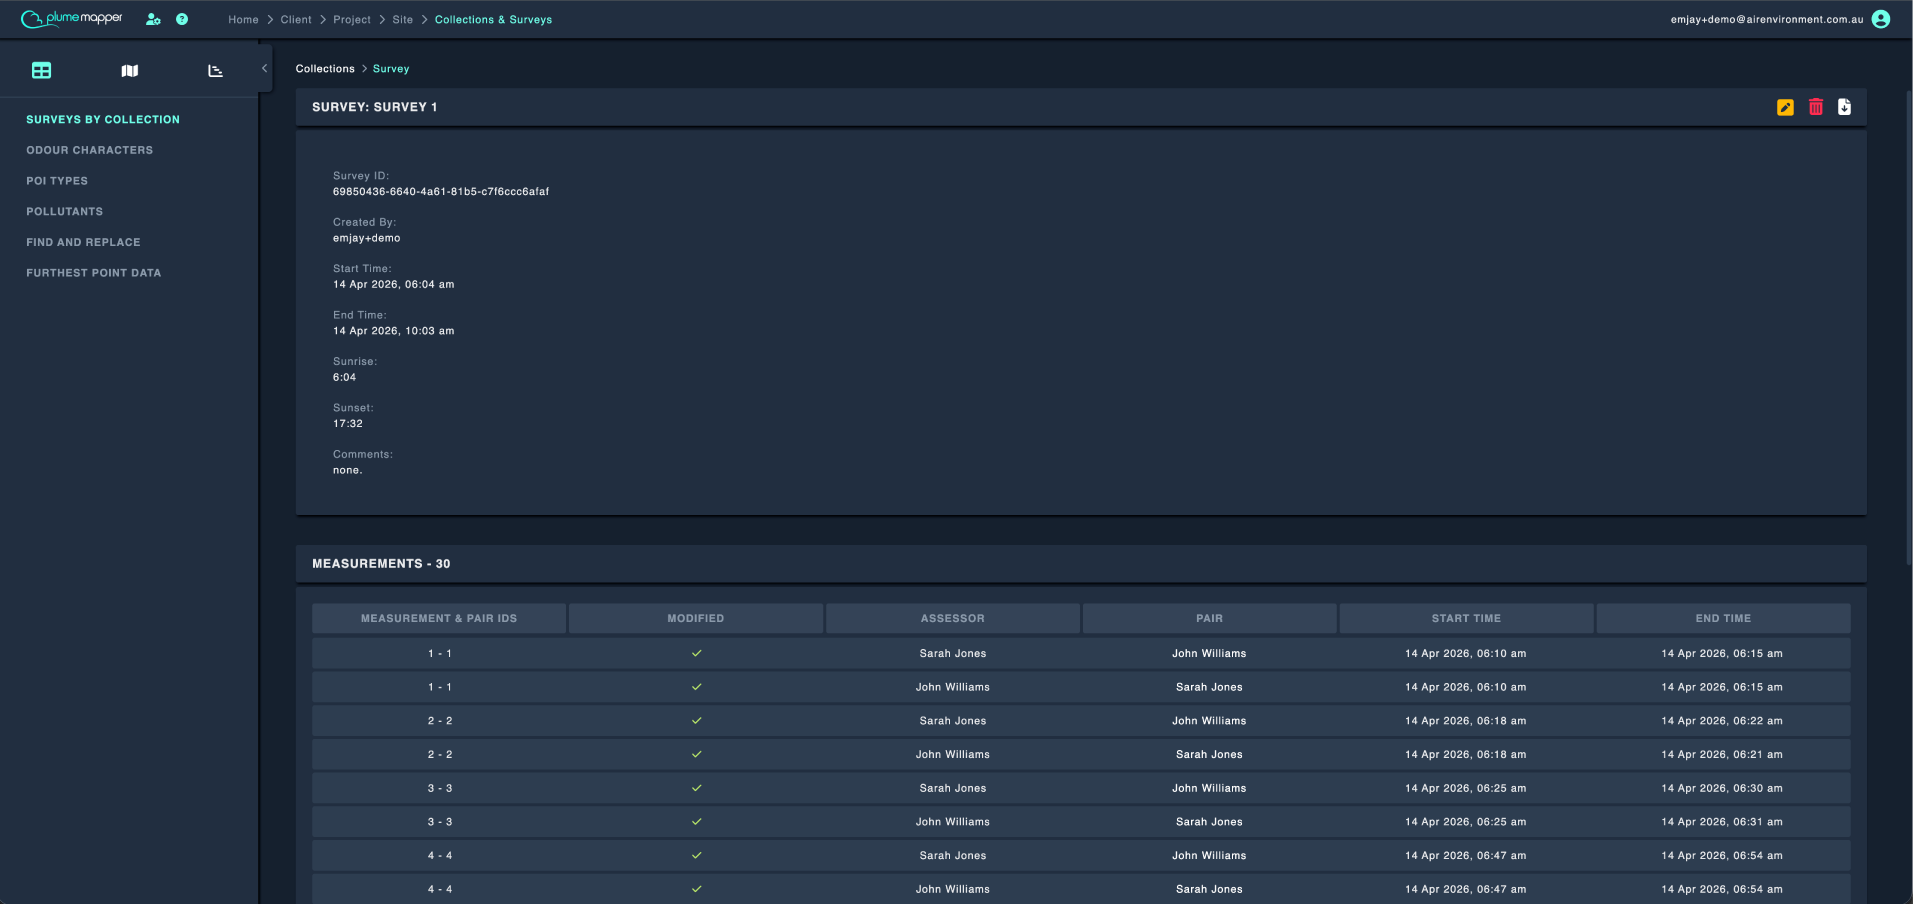Click the Measurement & Pair IDs column header
The width and height of the screenshot is (1913, 904).
[x=439, y=618]
